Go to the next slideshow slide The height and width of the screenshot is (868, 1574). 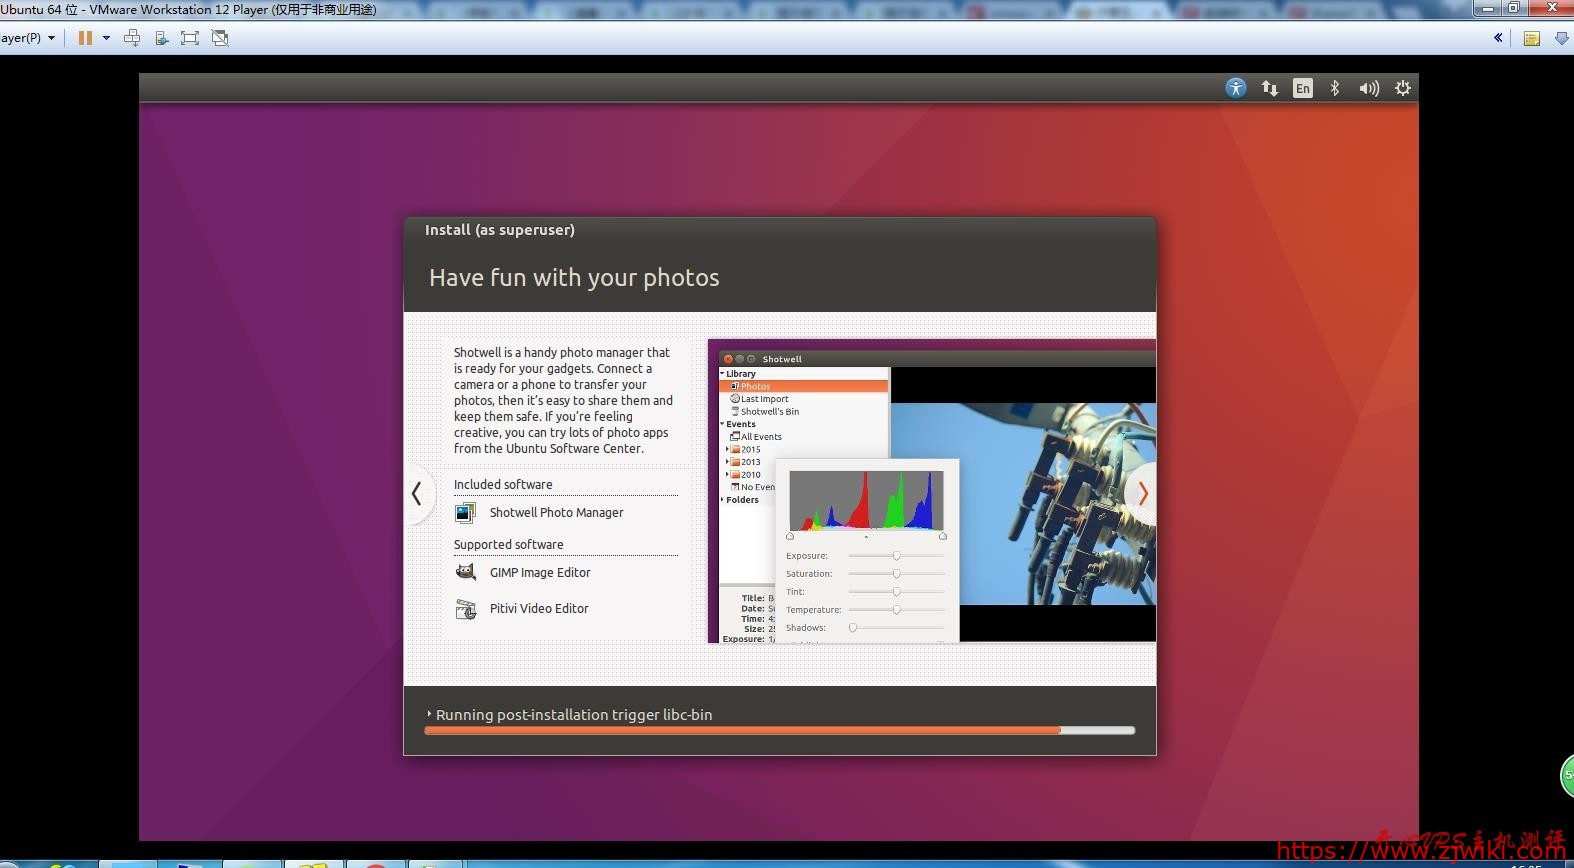[x=1143, y=493]
